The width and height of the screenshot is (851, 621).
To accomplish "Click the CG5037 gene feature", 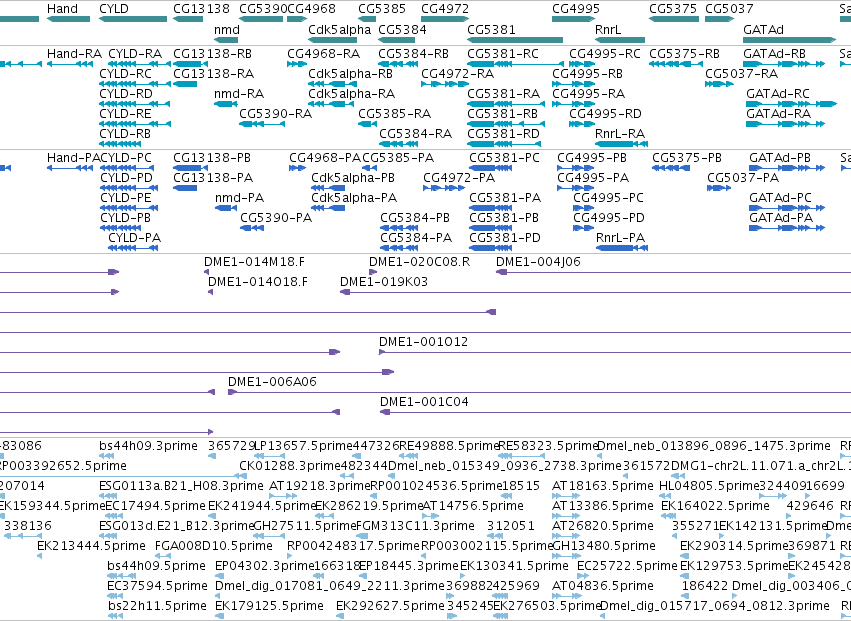I will tap(720, 19).
